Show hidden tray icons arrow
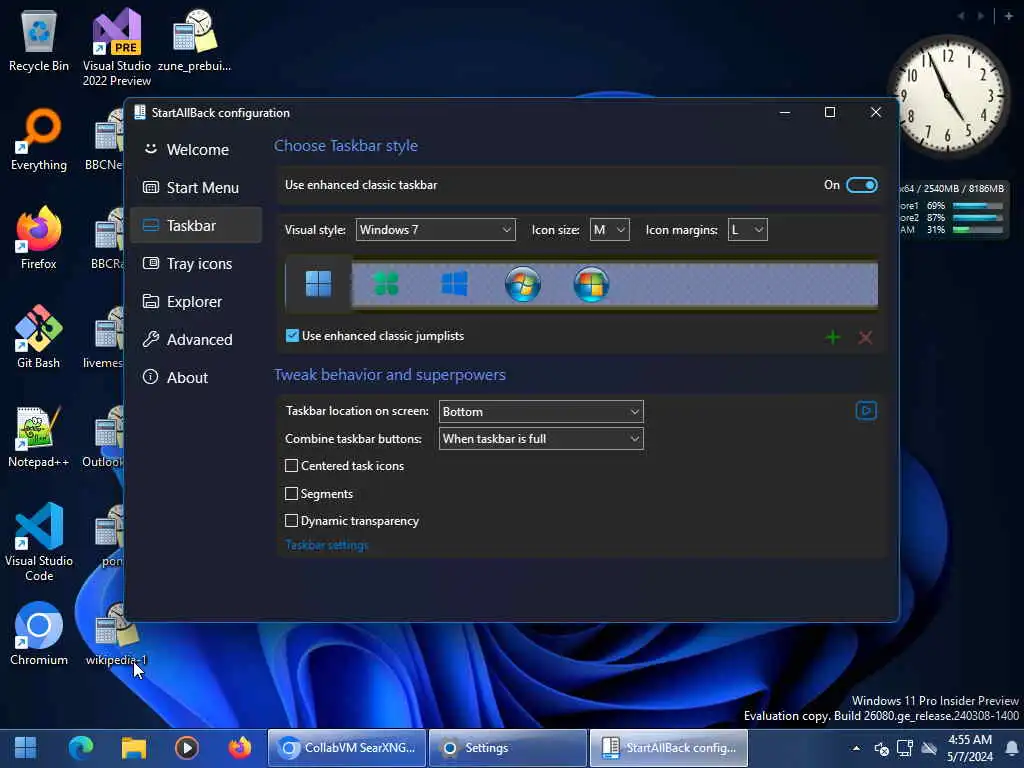 click(856, 748)
